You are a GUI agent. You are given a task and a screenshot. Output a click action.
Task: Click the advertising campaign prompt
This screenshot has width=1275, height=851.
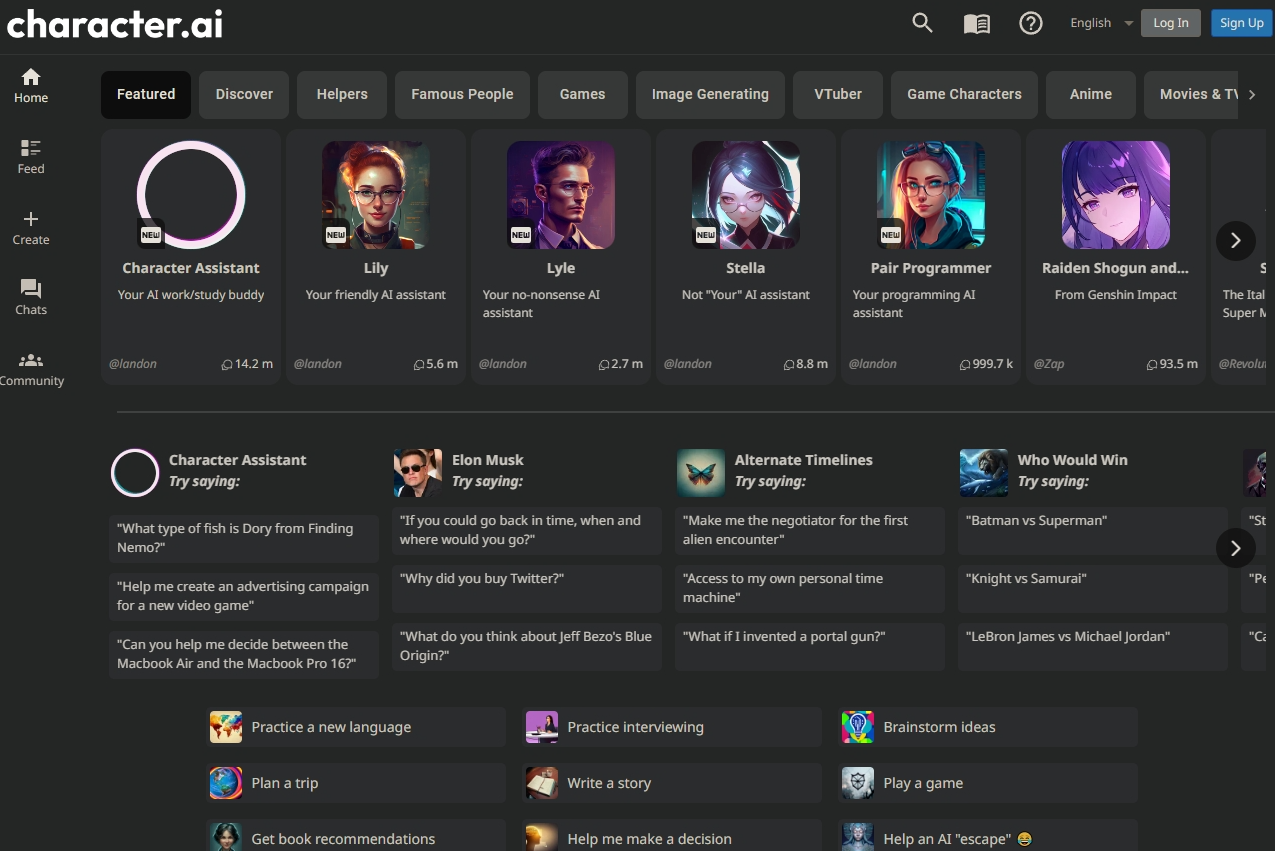click(244, 596)
